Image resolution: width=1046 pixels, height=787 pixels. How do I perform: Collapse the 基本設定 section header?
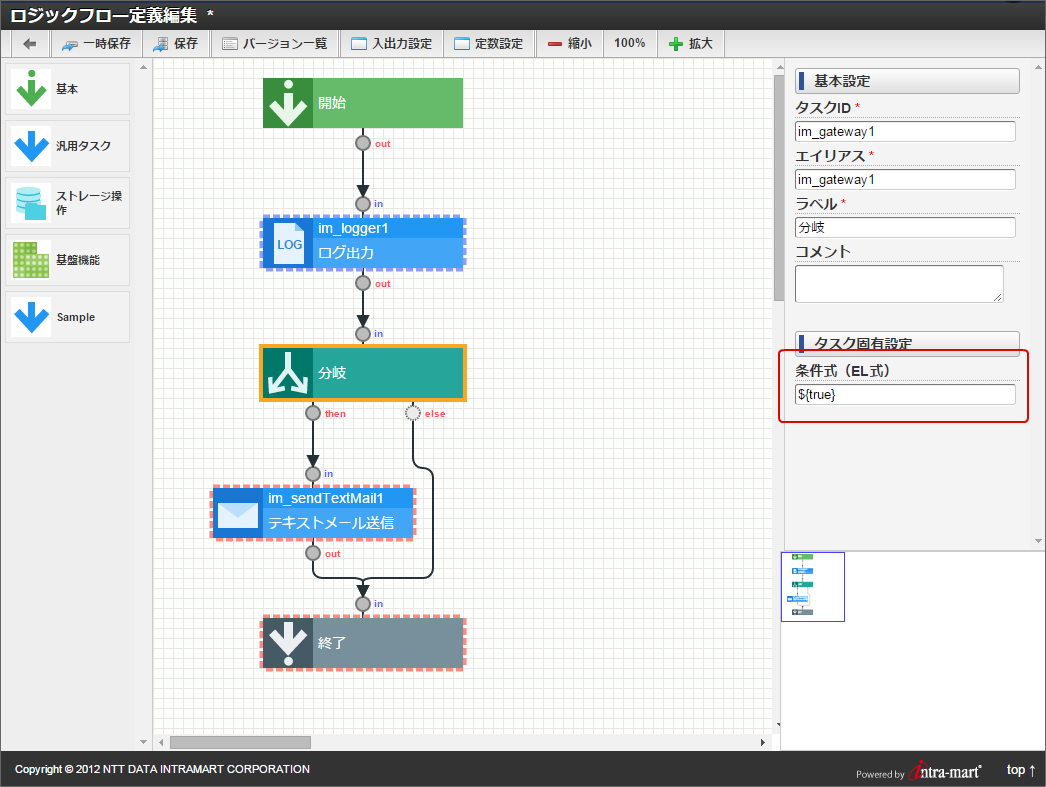[907, 81]
